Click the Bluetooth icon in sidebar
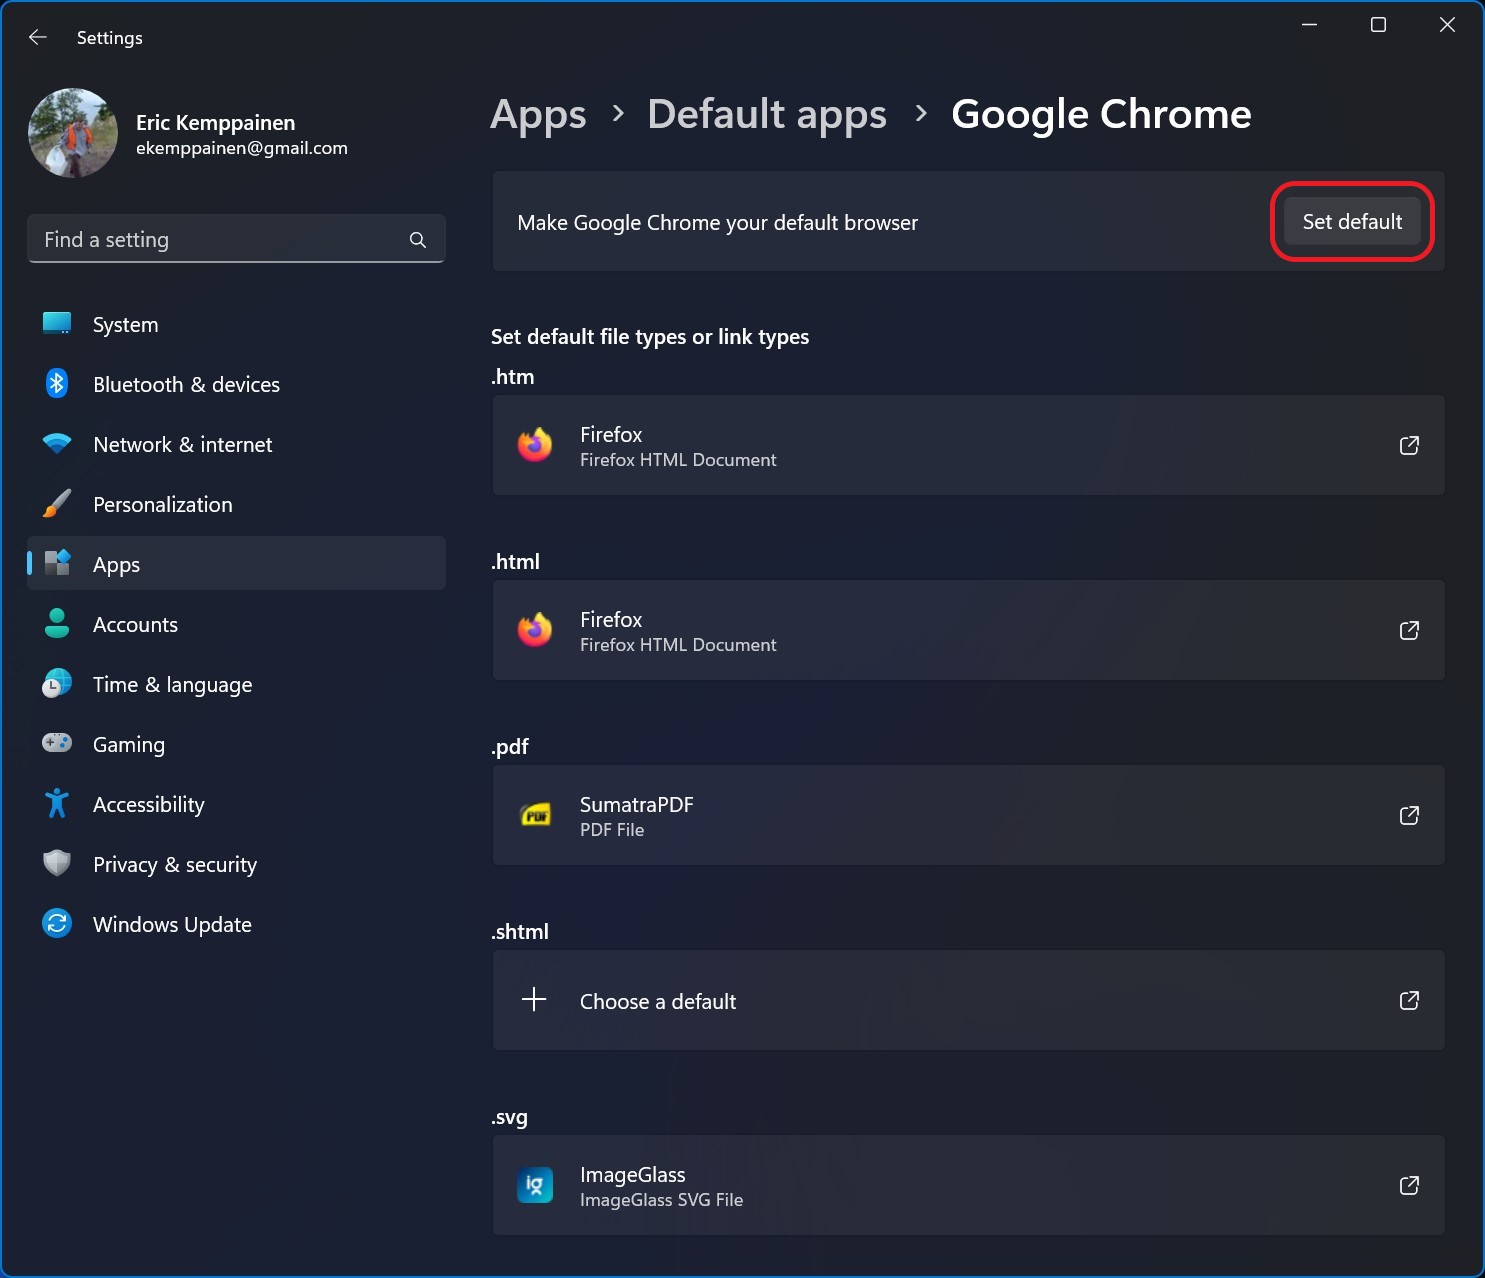The height and width of the screenshot is (1278, 1485). [x=57, y=384]
